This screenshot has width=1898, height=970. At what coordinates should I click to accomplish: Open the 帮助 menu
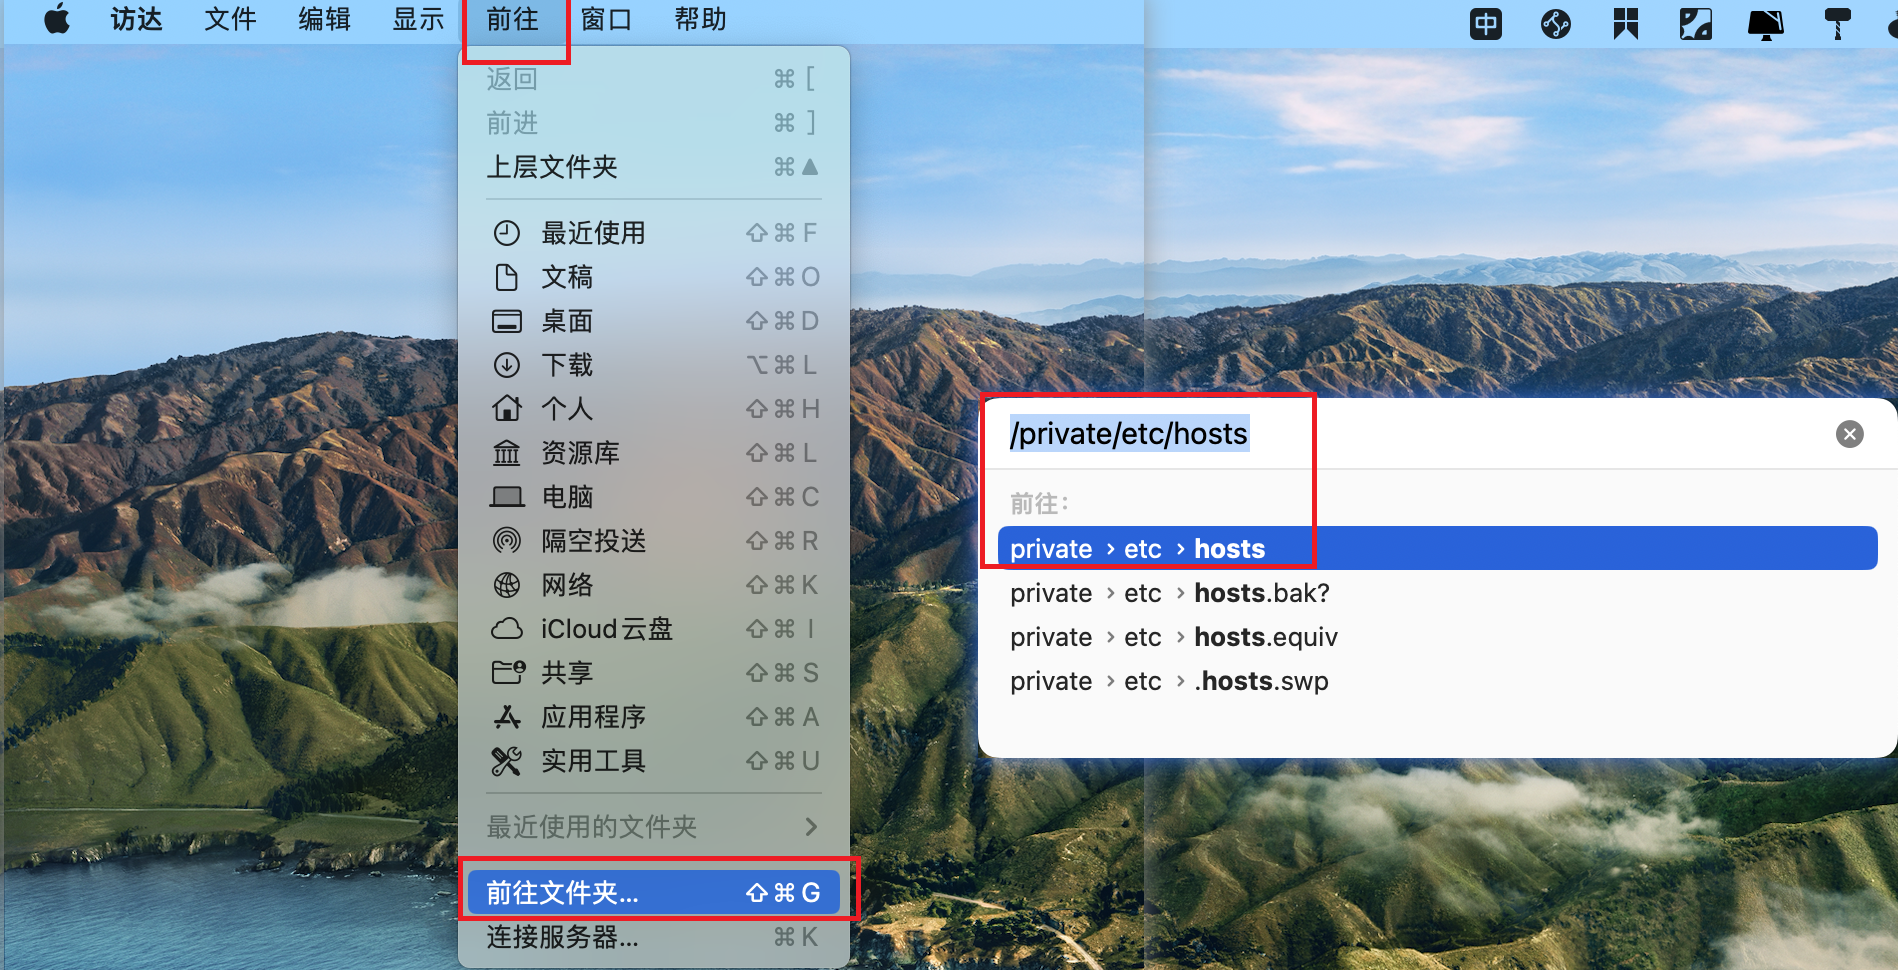700,20
